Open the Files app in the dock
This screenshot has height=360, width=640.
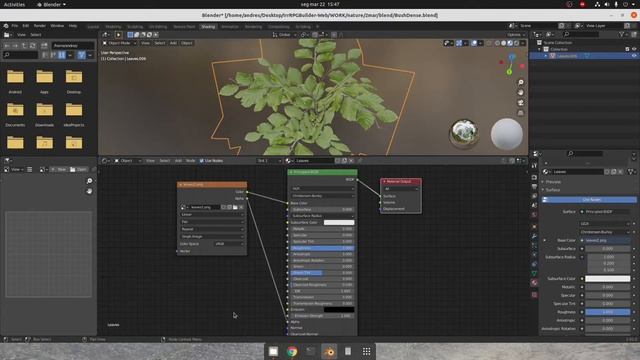(273, 351)
